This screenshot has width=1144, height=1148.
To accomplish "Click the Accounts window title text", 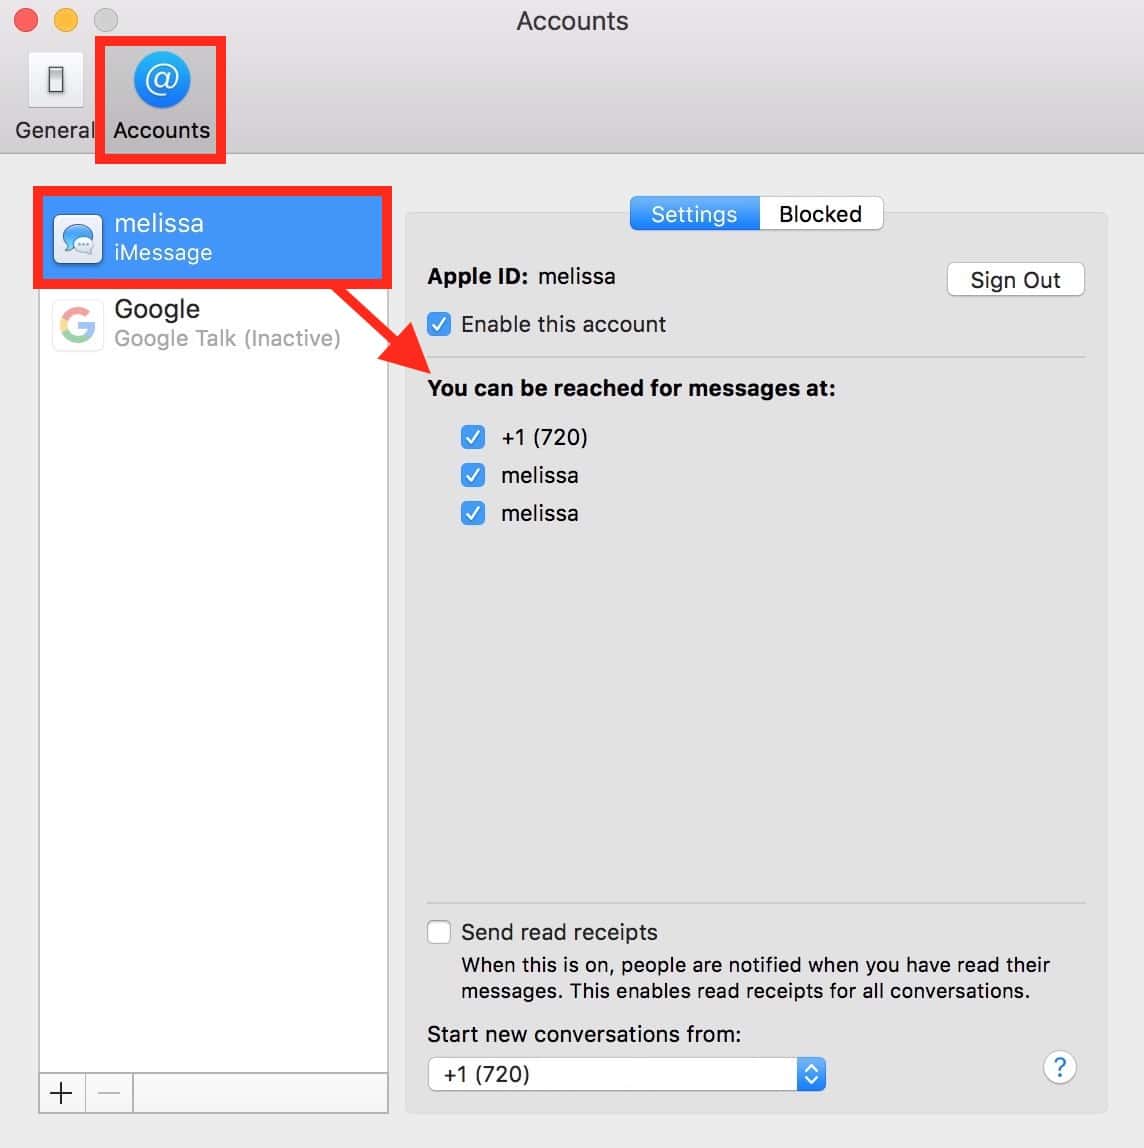I will click(572, 21).
